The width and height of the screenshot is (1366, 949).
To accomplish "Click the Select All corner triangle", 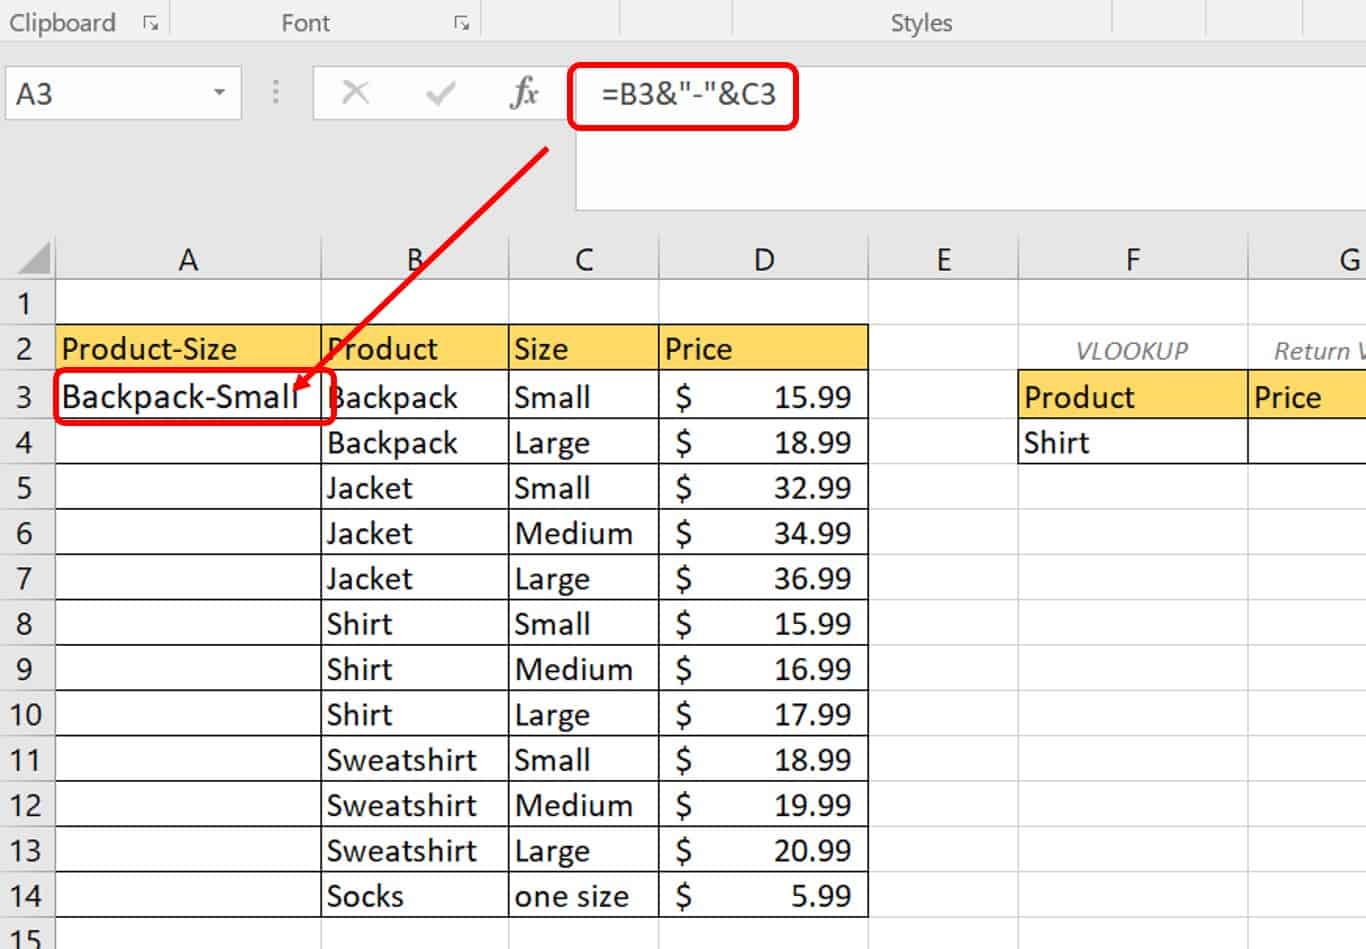I will (x=34, y=259).
